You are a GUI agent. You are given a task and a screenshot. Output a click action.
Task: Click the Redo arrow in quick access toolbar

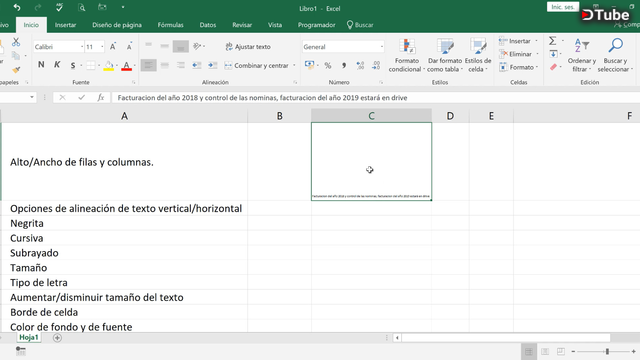tap(38, 7)
